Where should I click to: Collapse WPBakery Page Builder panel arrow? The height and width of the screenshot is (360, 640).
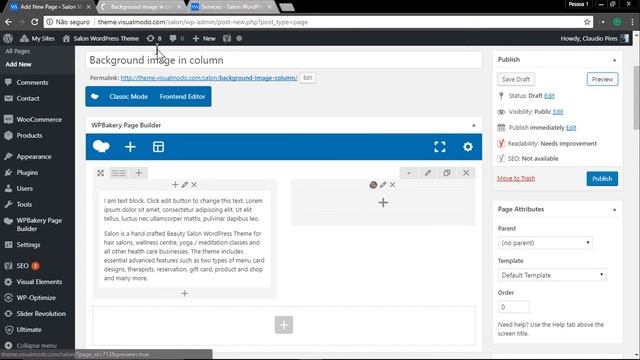click(473, 125)
